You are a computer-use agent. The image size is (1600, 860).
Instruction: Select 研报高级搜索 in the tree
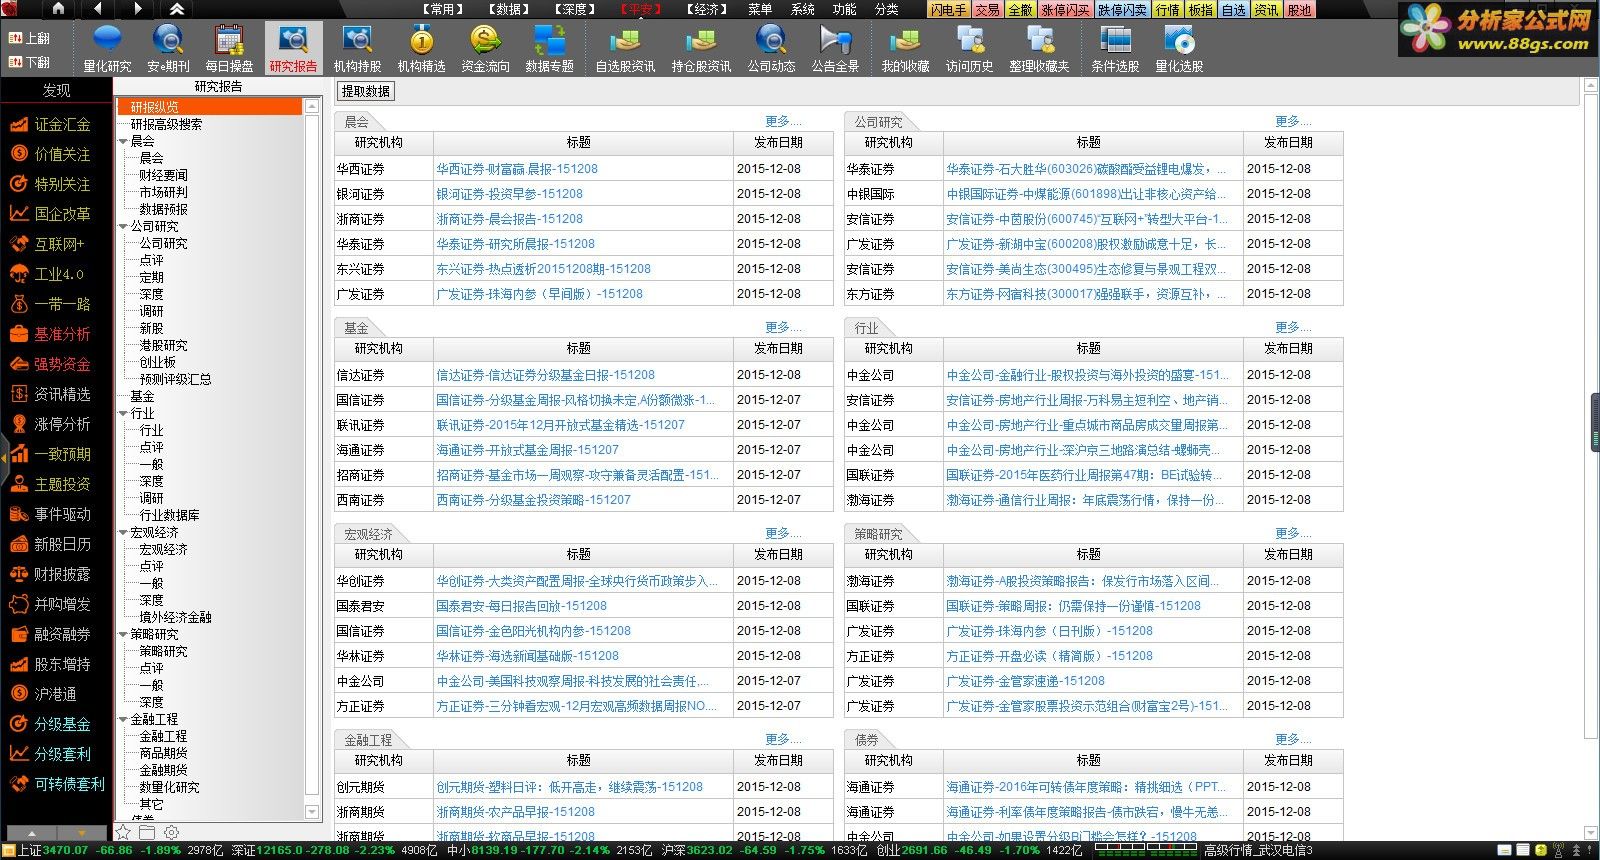pyautogui.click(x=166, y=125)
